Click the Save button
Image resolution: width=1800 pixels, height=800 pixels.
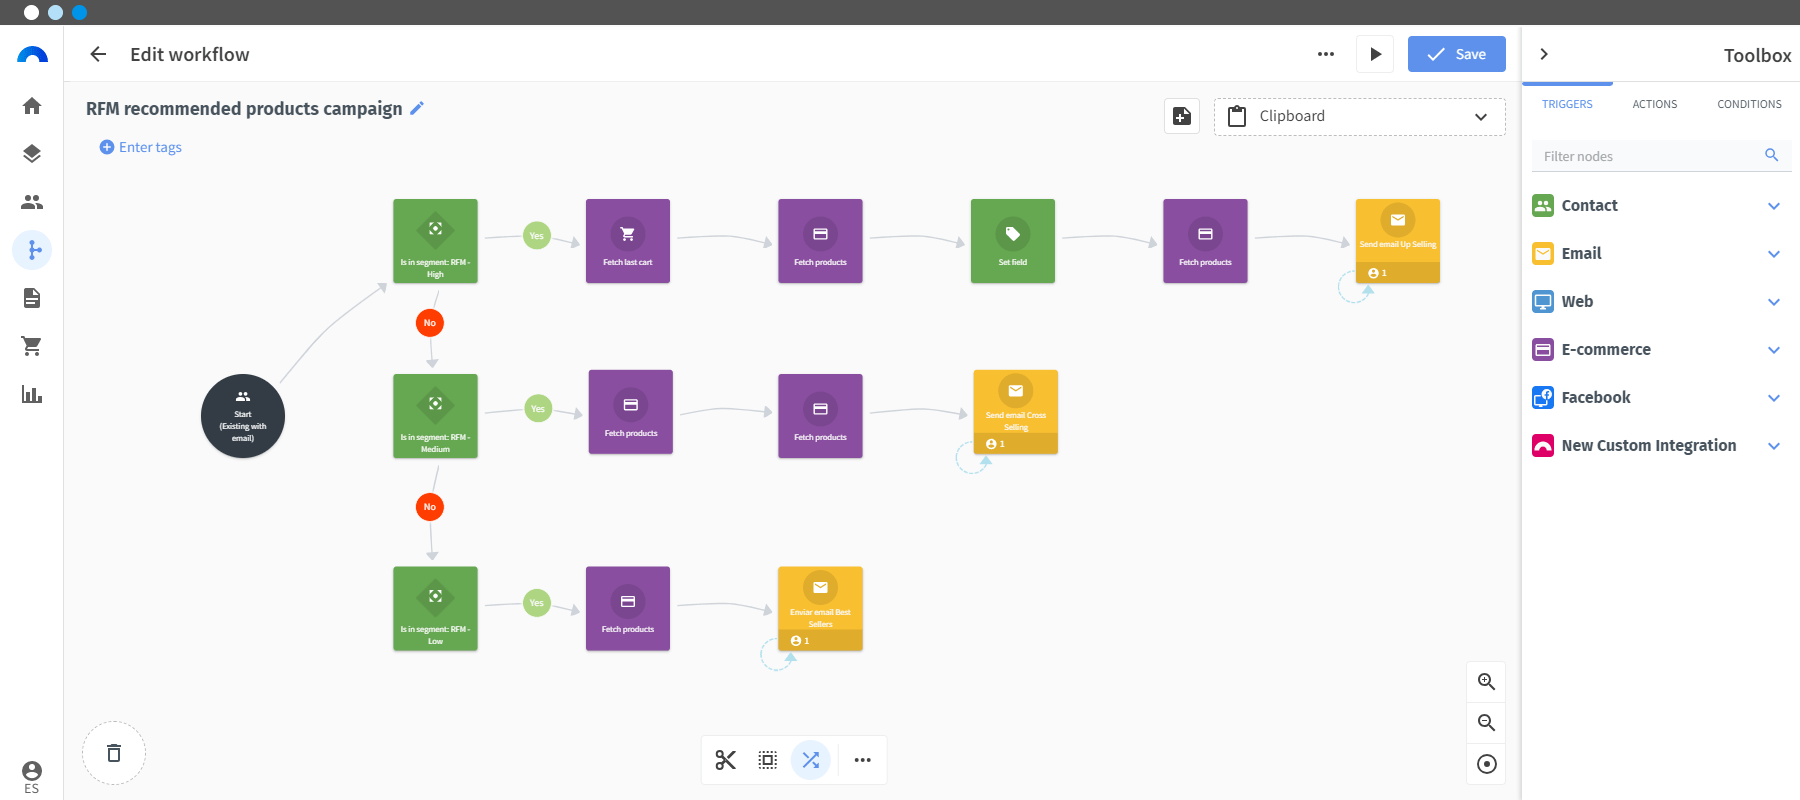tap(1456, 54)
